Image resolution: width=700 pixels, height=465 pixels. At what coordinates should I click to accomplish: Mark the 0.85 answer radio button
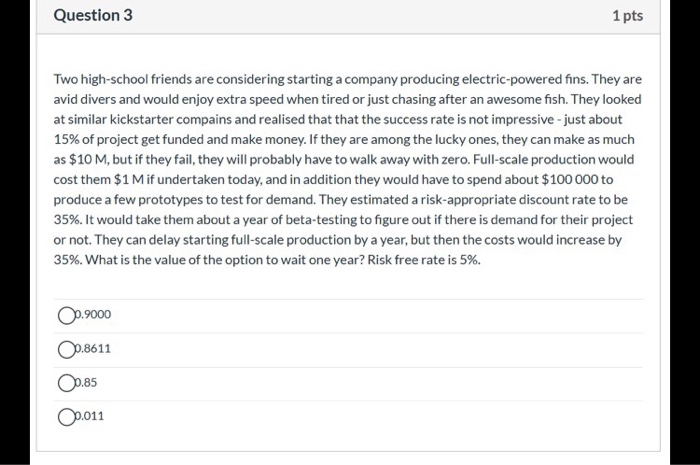(65, 382)
